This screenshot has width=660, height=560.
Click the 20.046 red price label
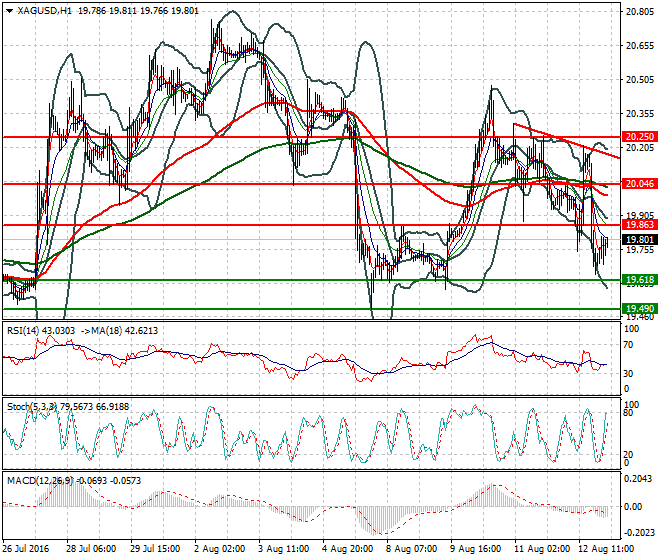(x=638, y=184)
